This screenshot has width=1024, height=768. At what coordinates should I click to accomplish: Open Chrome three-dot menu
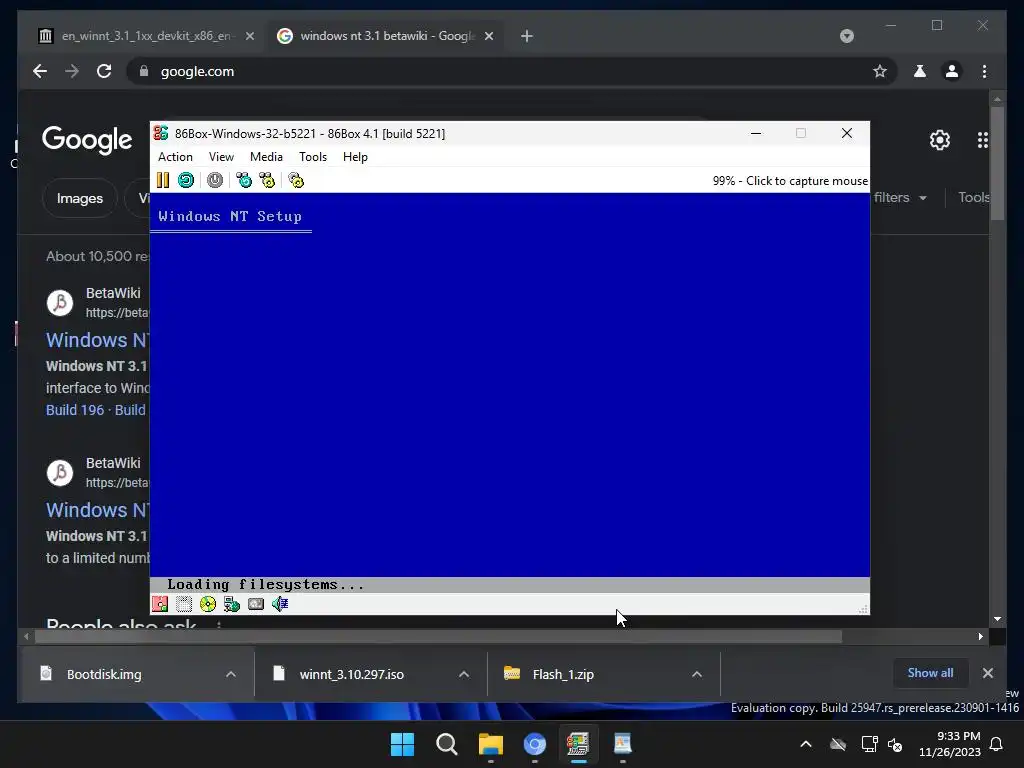click(984, 71)
